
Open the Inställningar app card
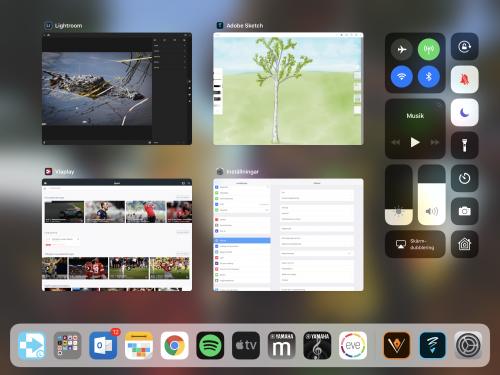coord(288,235)
